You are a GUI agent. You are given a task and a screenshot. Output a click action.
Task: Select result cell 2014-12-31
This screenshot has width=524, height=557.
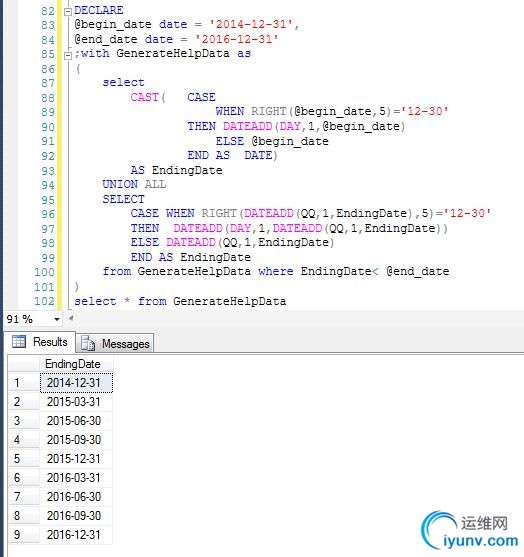coord(76,383)
